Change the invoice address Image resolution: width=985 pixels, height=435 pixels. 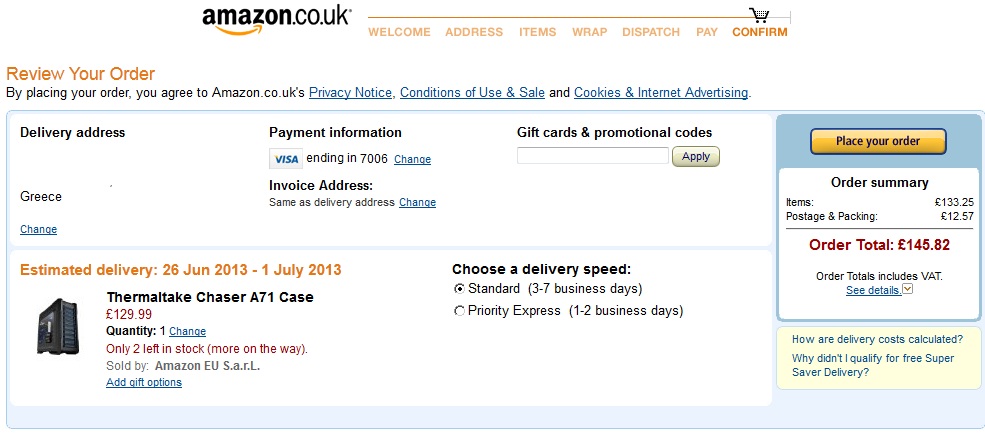point(417,202)
